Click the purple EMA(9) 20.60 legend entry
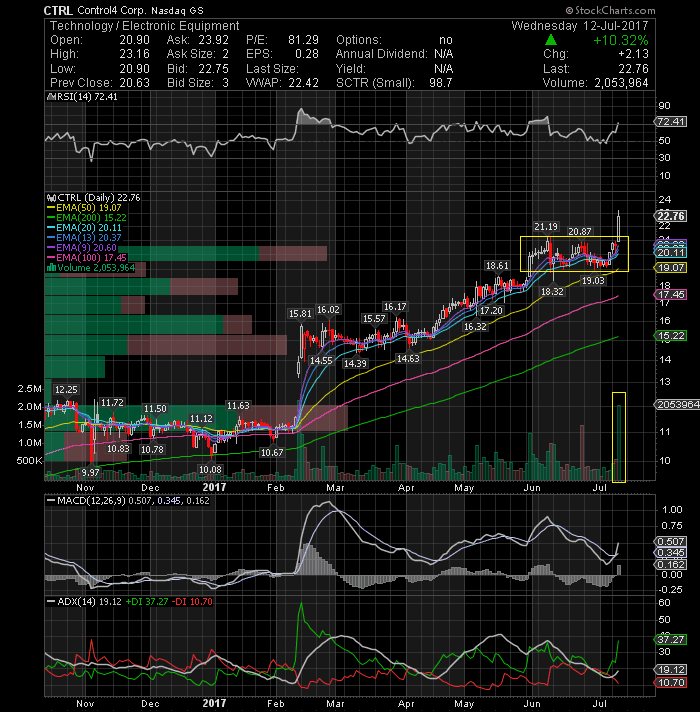This screenshot has height=712, width=700. click(82, 248)
